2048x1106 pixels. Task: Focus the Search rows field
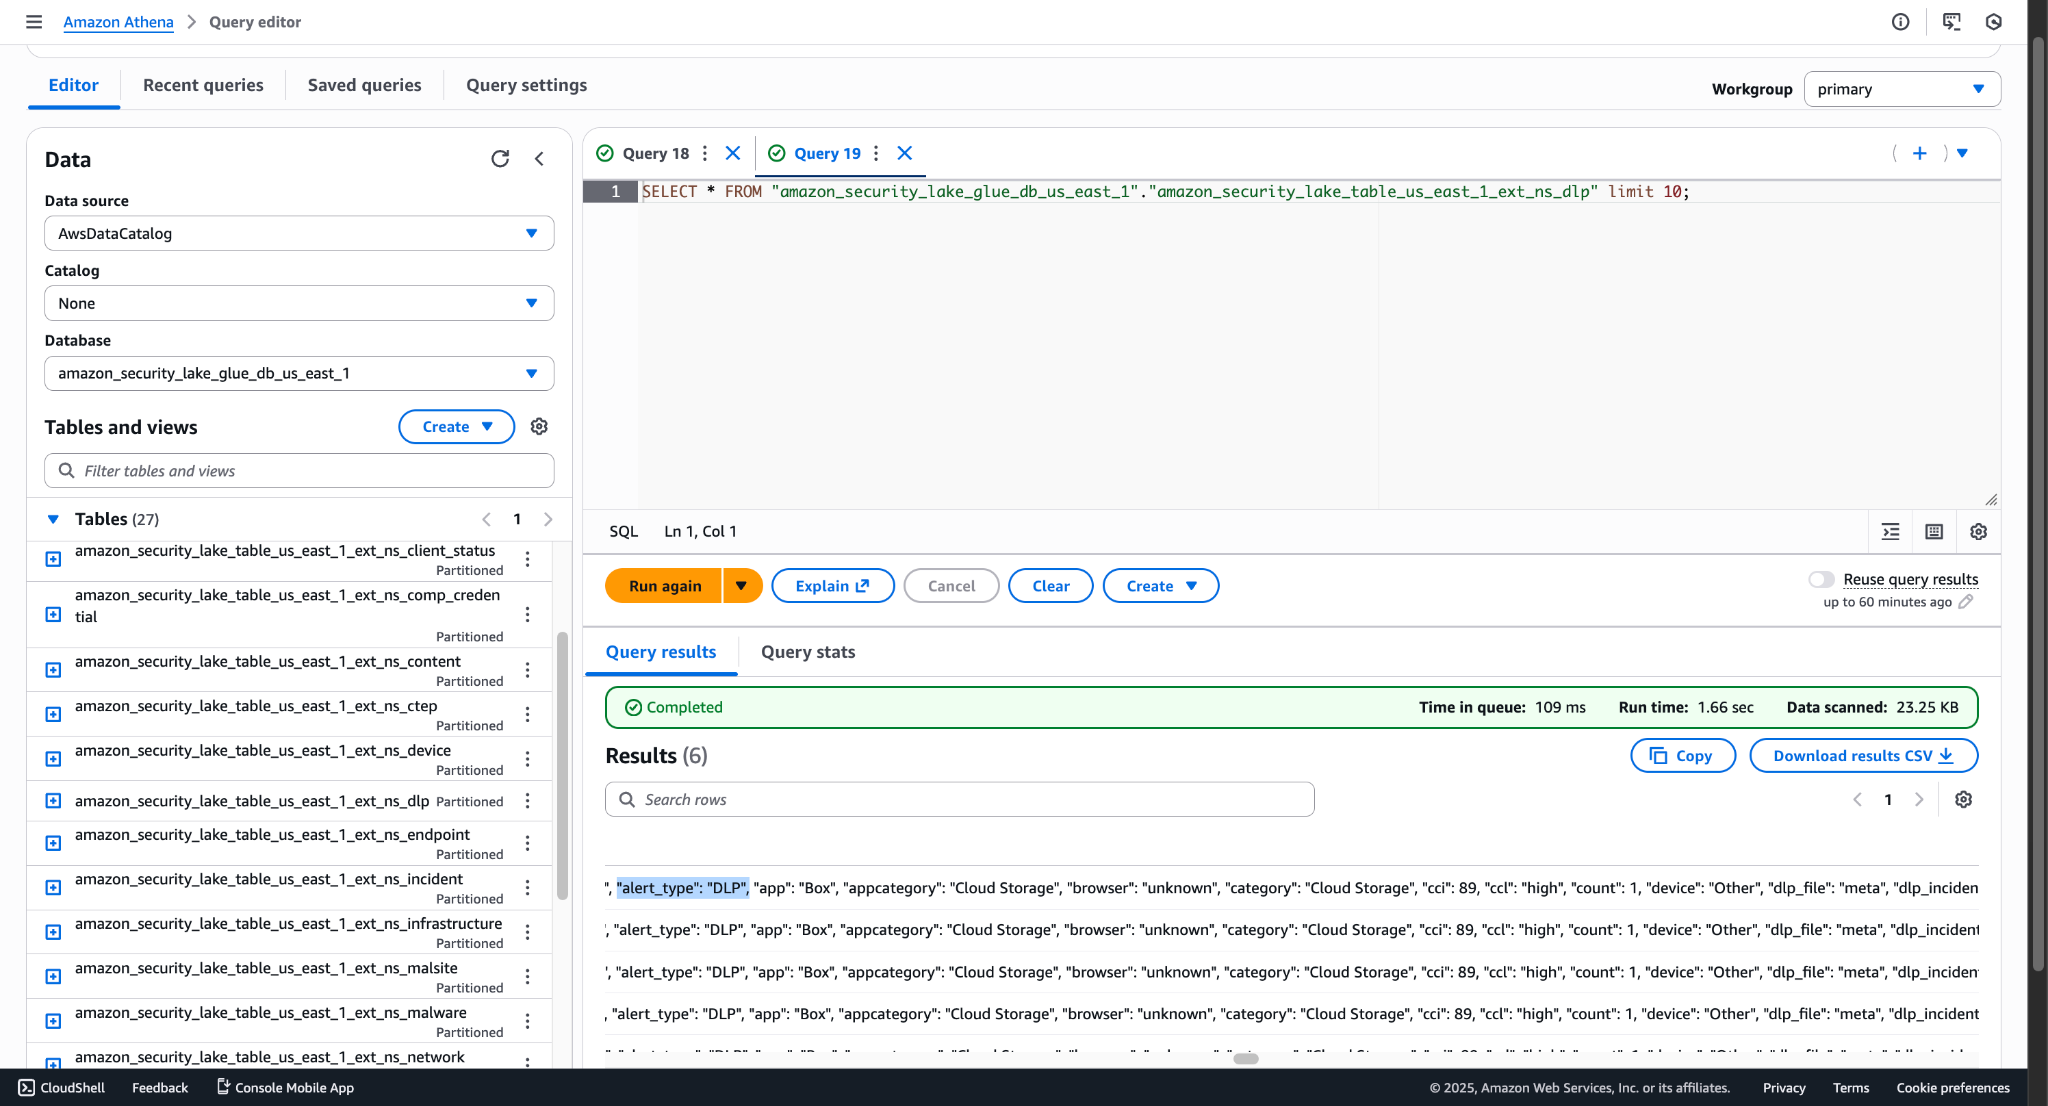click(x=959, y=800)
